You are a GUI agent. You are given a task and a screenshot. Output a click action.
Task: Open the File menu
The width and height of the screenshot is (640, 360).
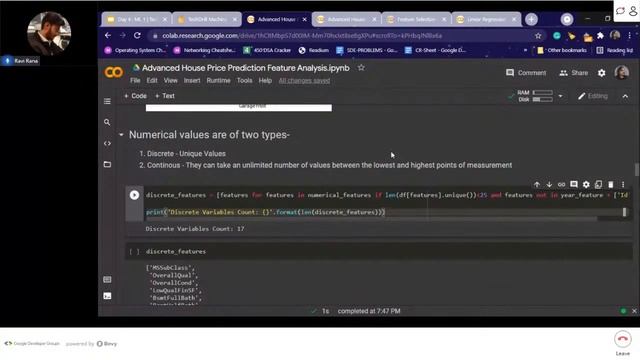pos(135,80)
